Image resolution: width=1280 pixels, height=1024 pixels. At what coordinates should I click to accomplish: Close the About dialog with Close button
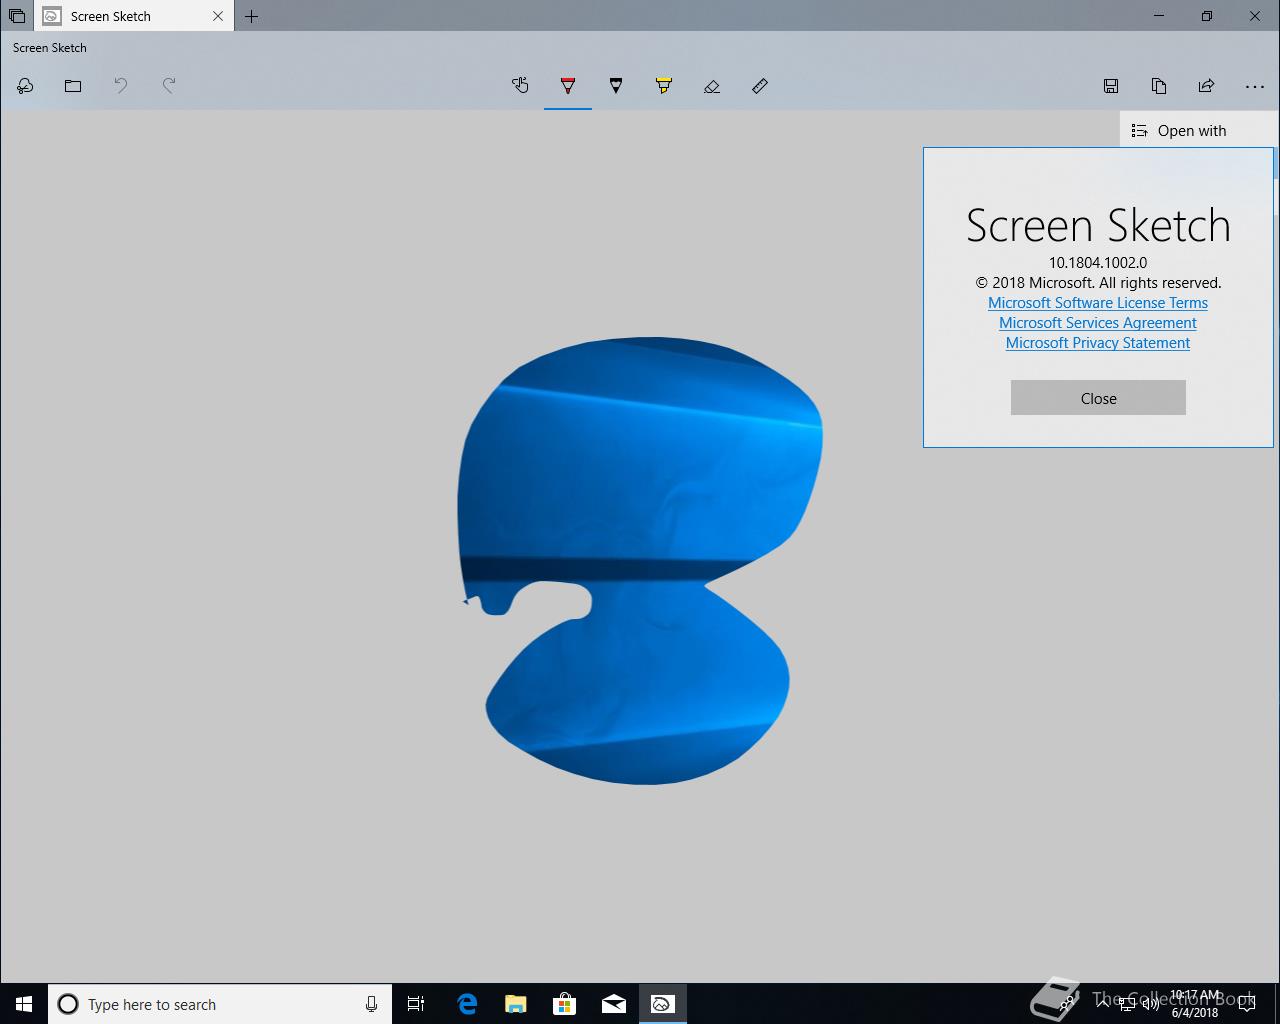[x=1098, y=398]
